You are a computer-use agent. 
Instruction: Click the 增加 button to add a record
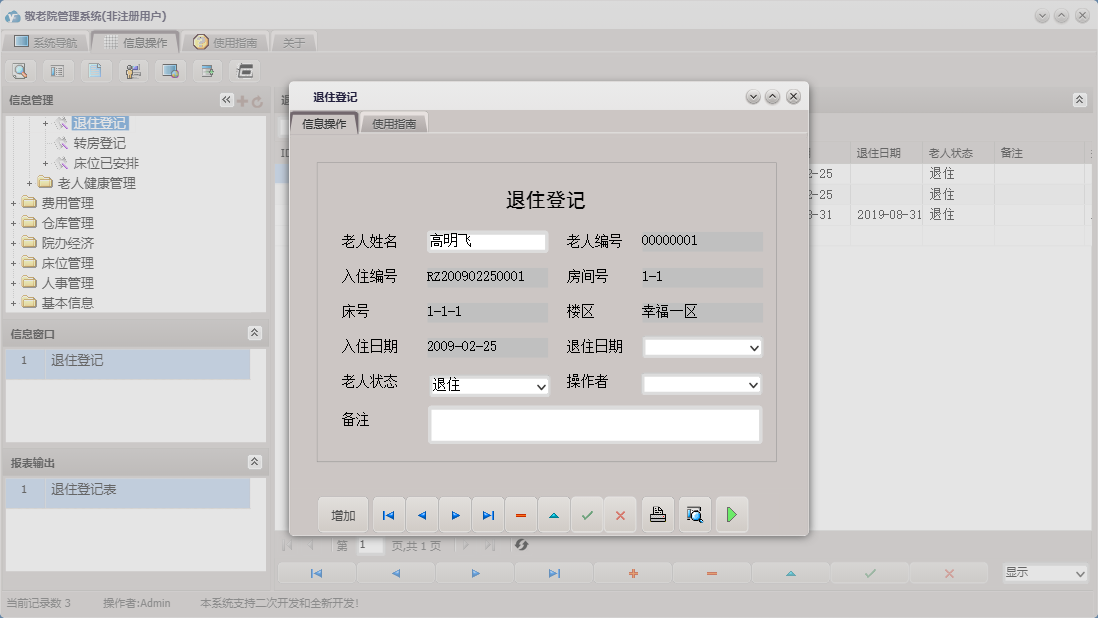343,514
